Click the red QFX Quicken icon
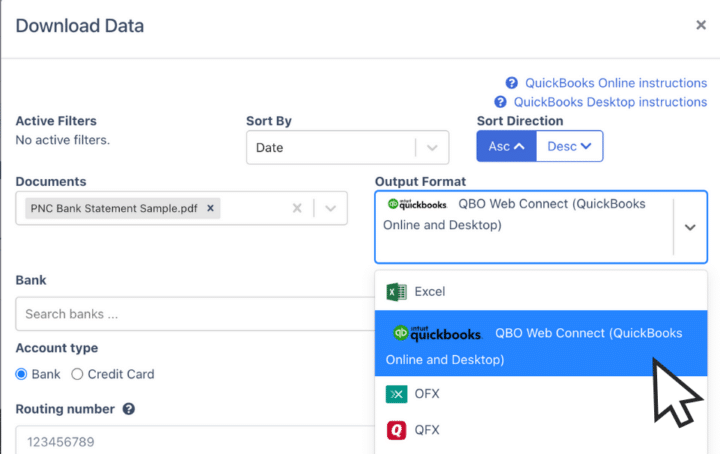Image resolution: width=720 pixels, height=454 pixels. pyautogui.click(x=396, y=430)
